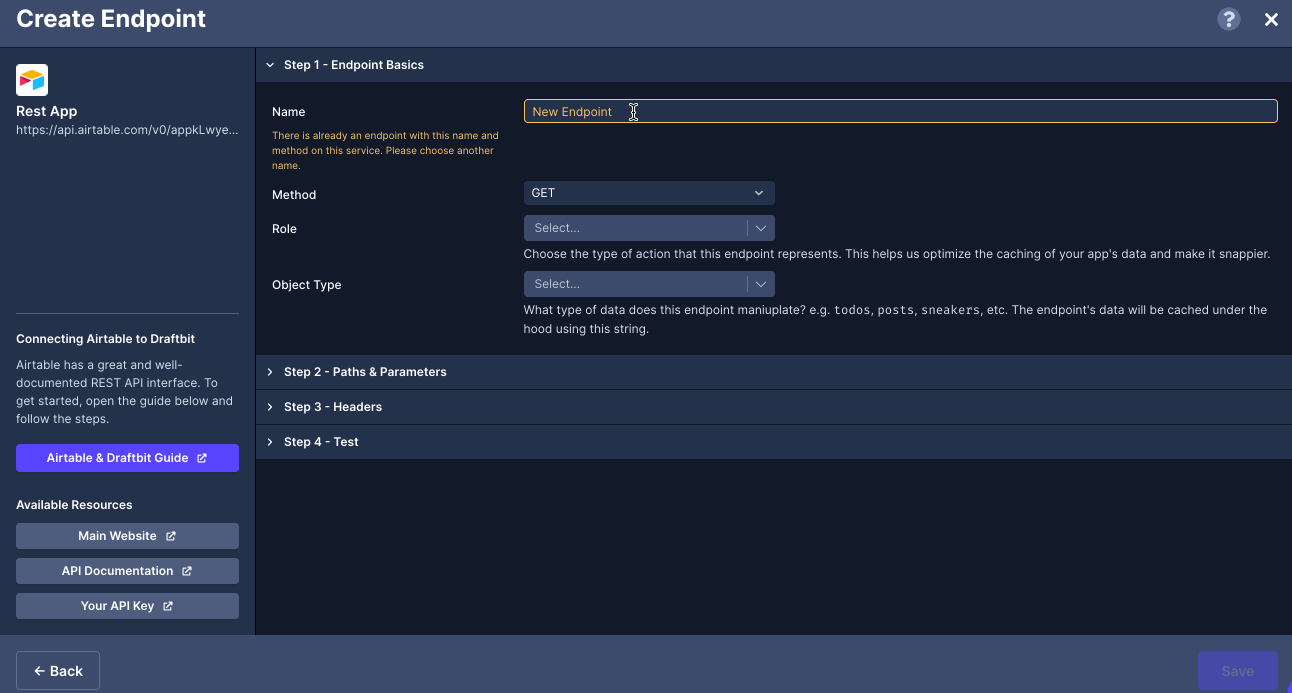
Task: Expand Step 4 - Test section
Action: tap(774, 442)
